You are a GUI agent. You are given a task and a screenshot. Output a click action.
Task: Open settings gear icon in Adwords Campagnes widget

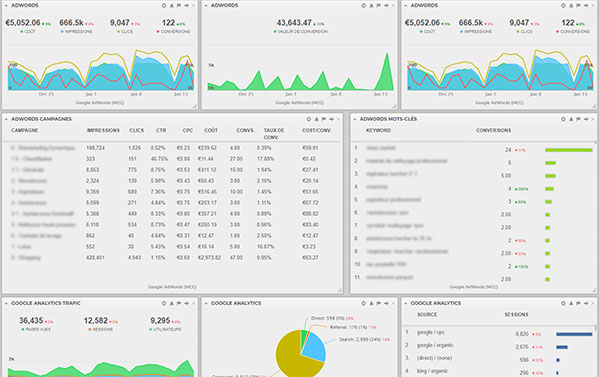pos(309,119)
